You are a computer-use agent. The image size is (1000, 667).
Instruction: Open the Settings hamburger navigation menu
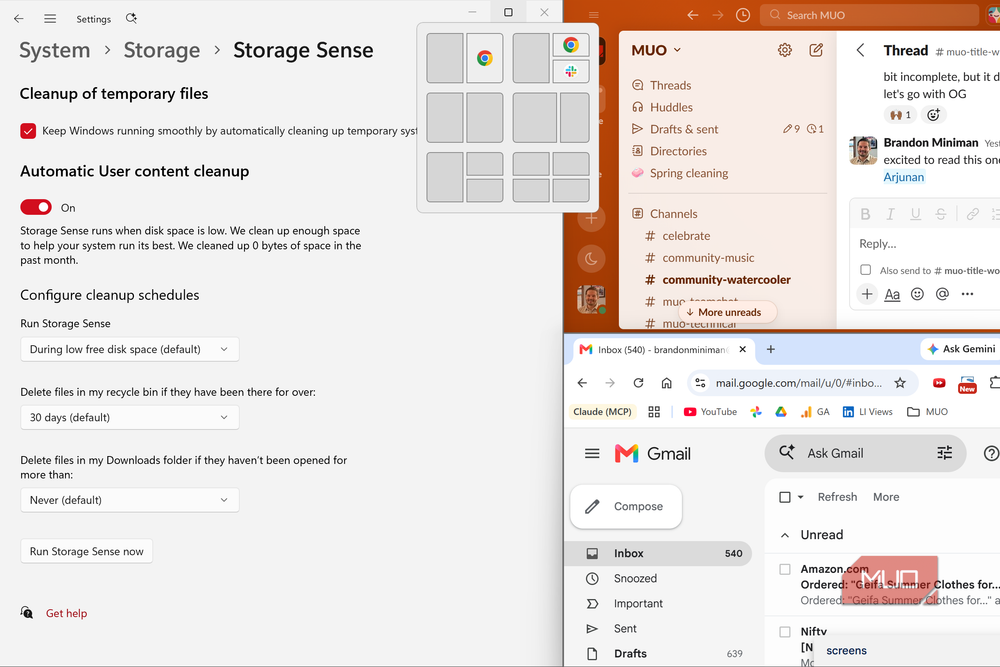(50, 18)
